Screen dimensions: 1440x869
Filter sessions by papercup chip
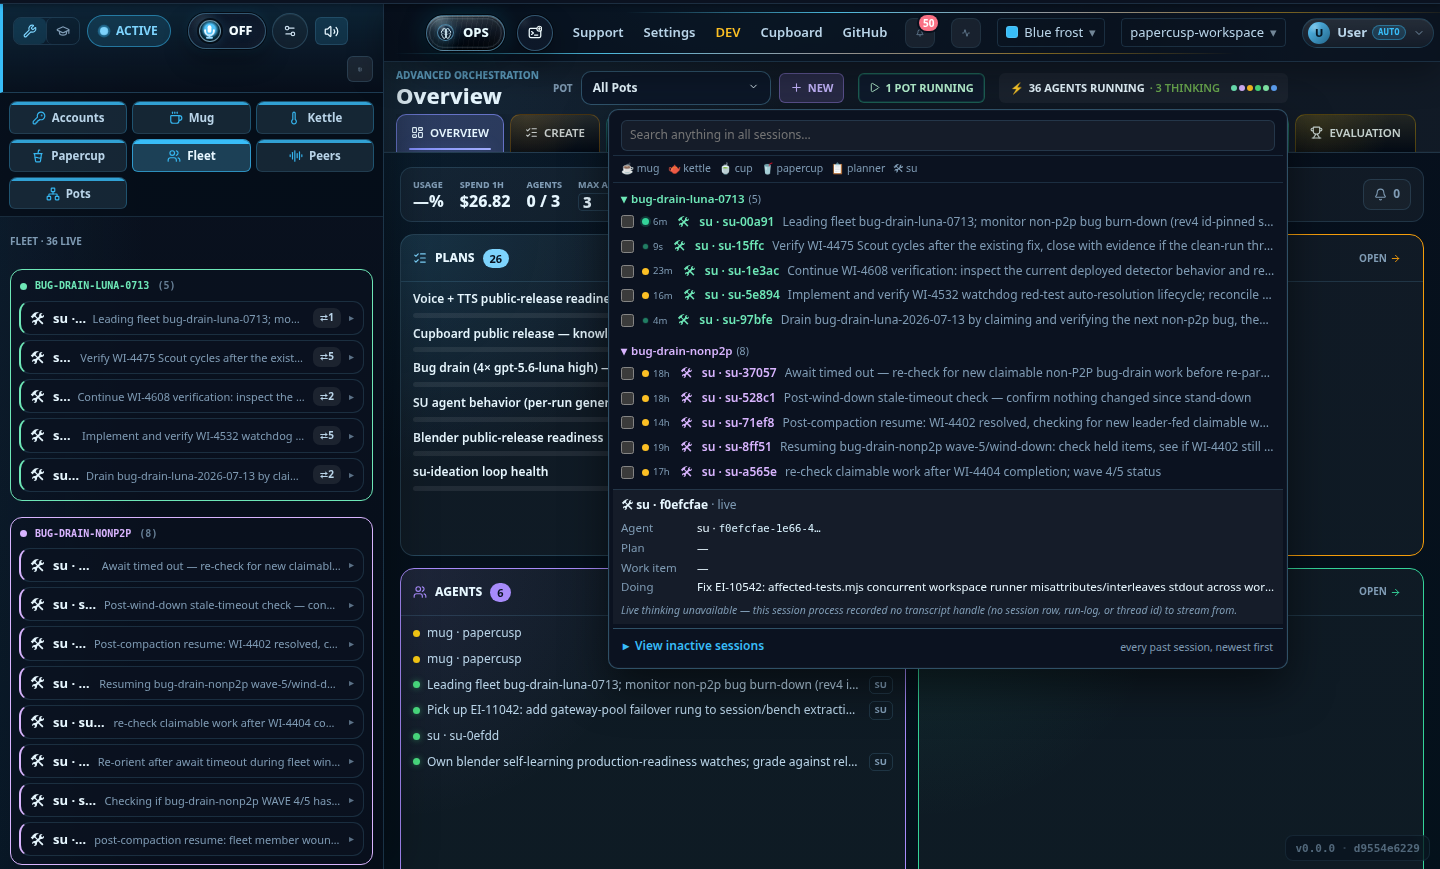tap(793, 169)
